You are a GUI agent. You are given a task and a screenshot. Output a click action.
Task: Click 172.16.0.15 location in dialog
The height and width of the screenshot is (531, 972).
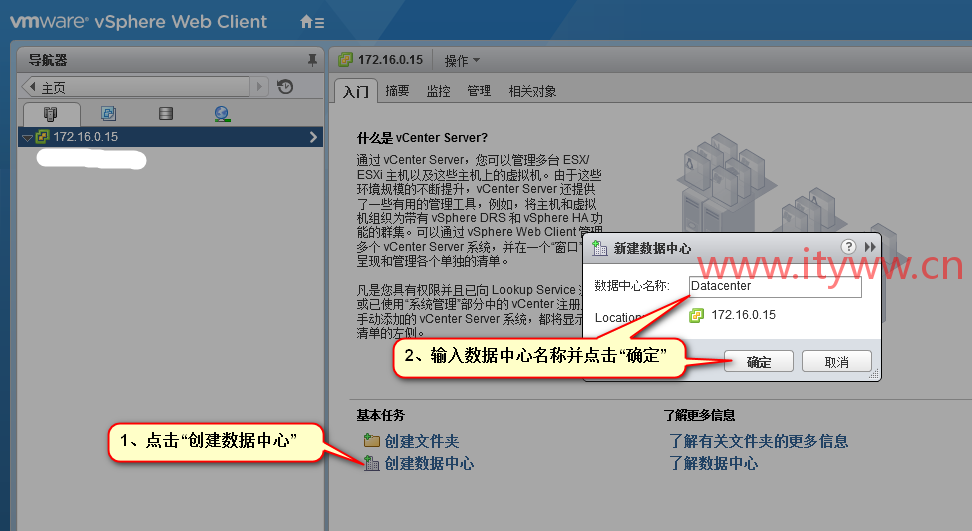tap(743, 315)
